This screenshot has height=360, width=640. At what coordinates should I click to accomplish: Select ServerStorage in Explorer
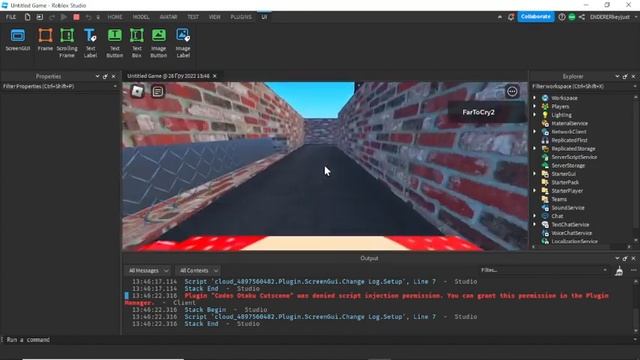(568, 165)
